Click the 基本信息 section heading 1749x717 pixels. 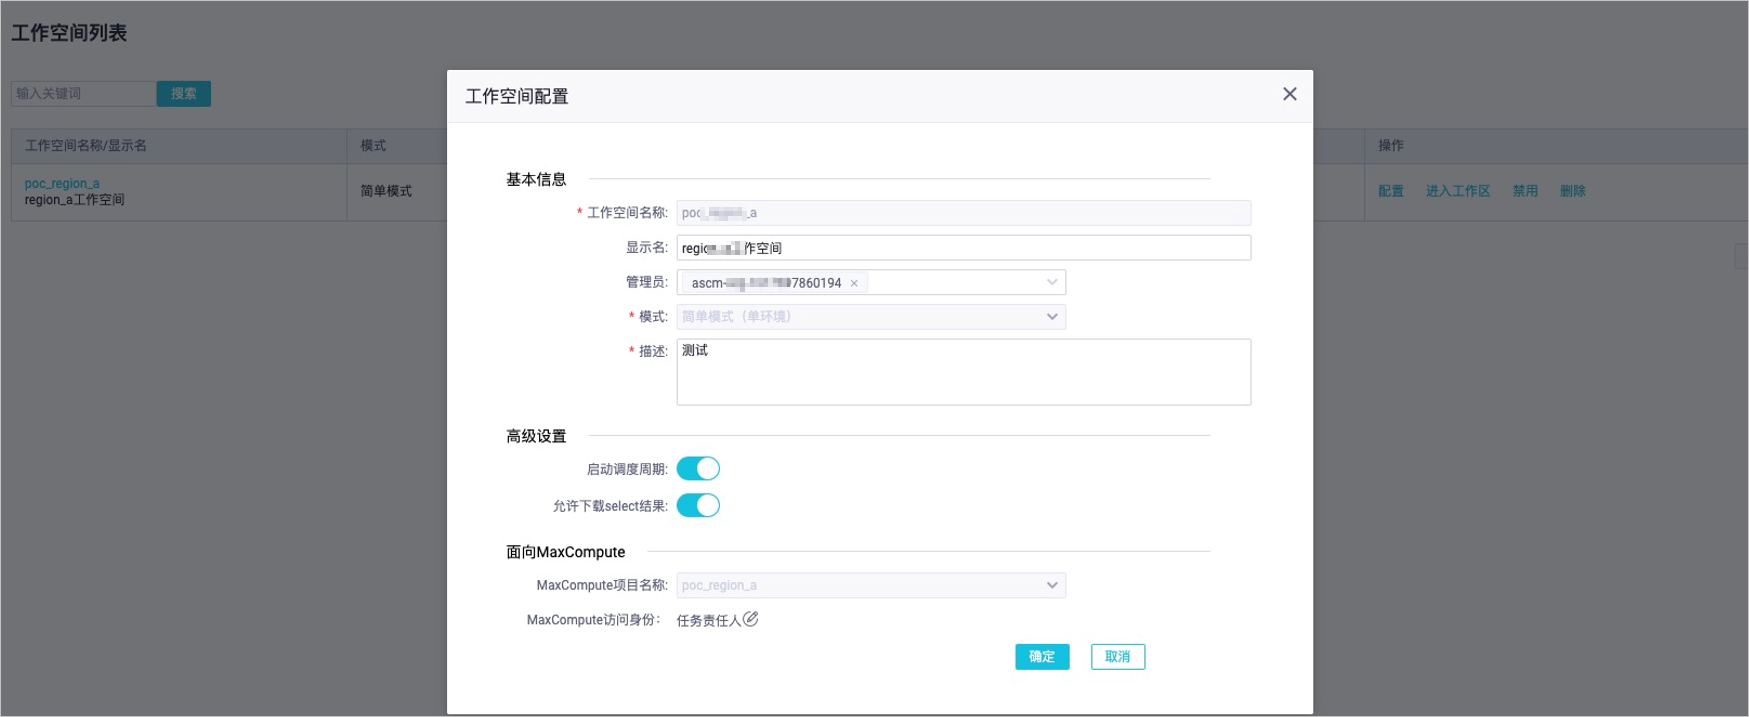(536, 180)
